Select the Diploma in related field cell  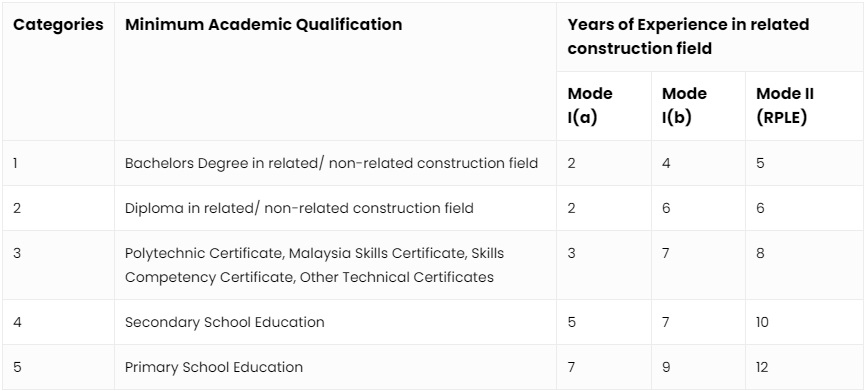click(x=299, y=208)
